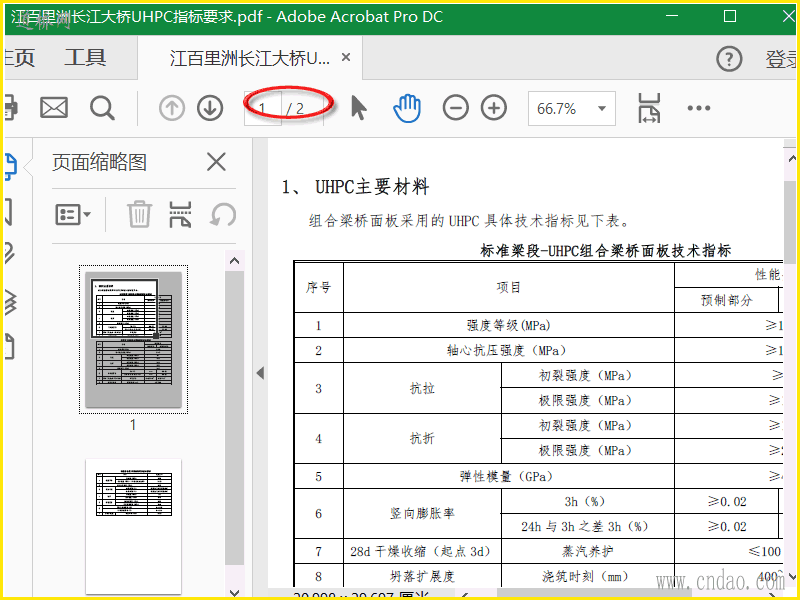Open help question mark icon
800x600 pixels.
729,59
